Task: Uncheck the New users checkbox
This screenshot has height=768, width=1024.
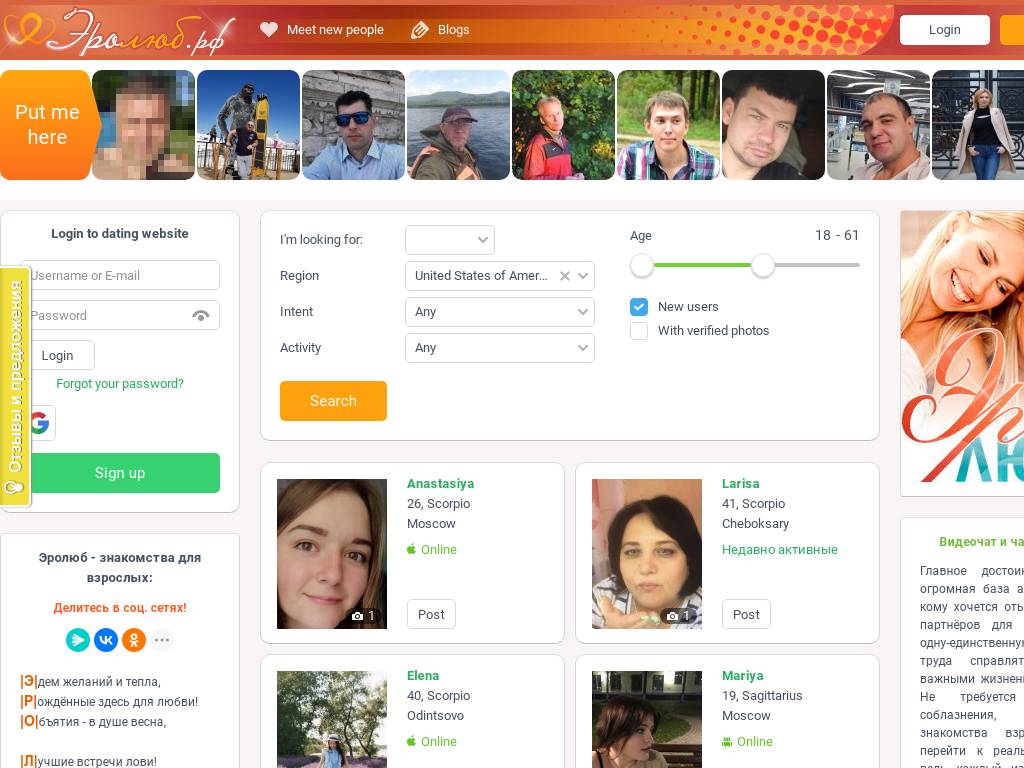Action: click(639, 307)
